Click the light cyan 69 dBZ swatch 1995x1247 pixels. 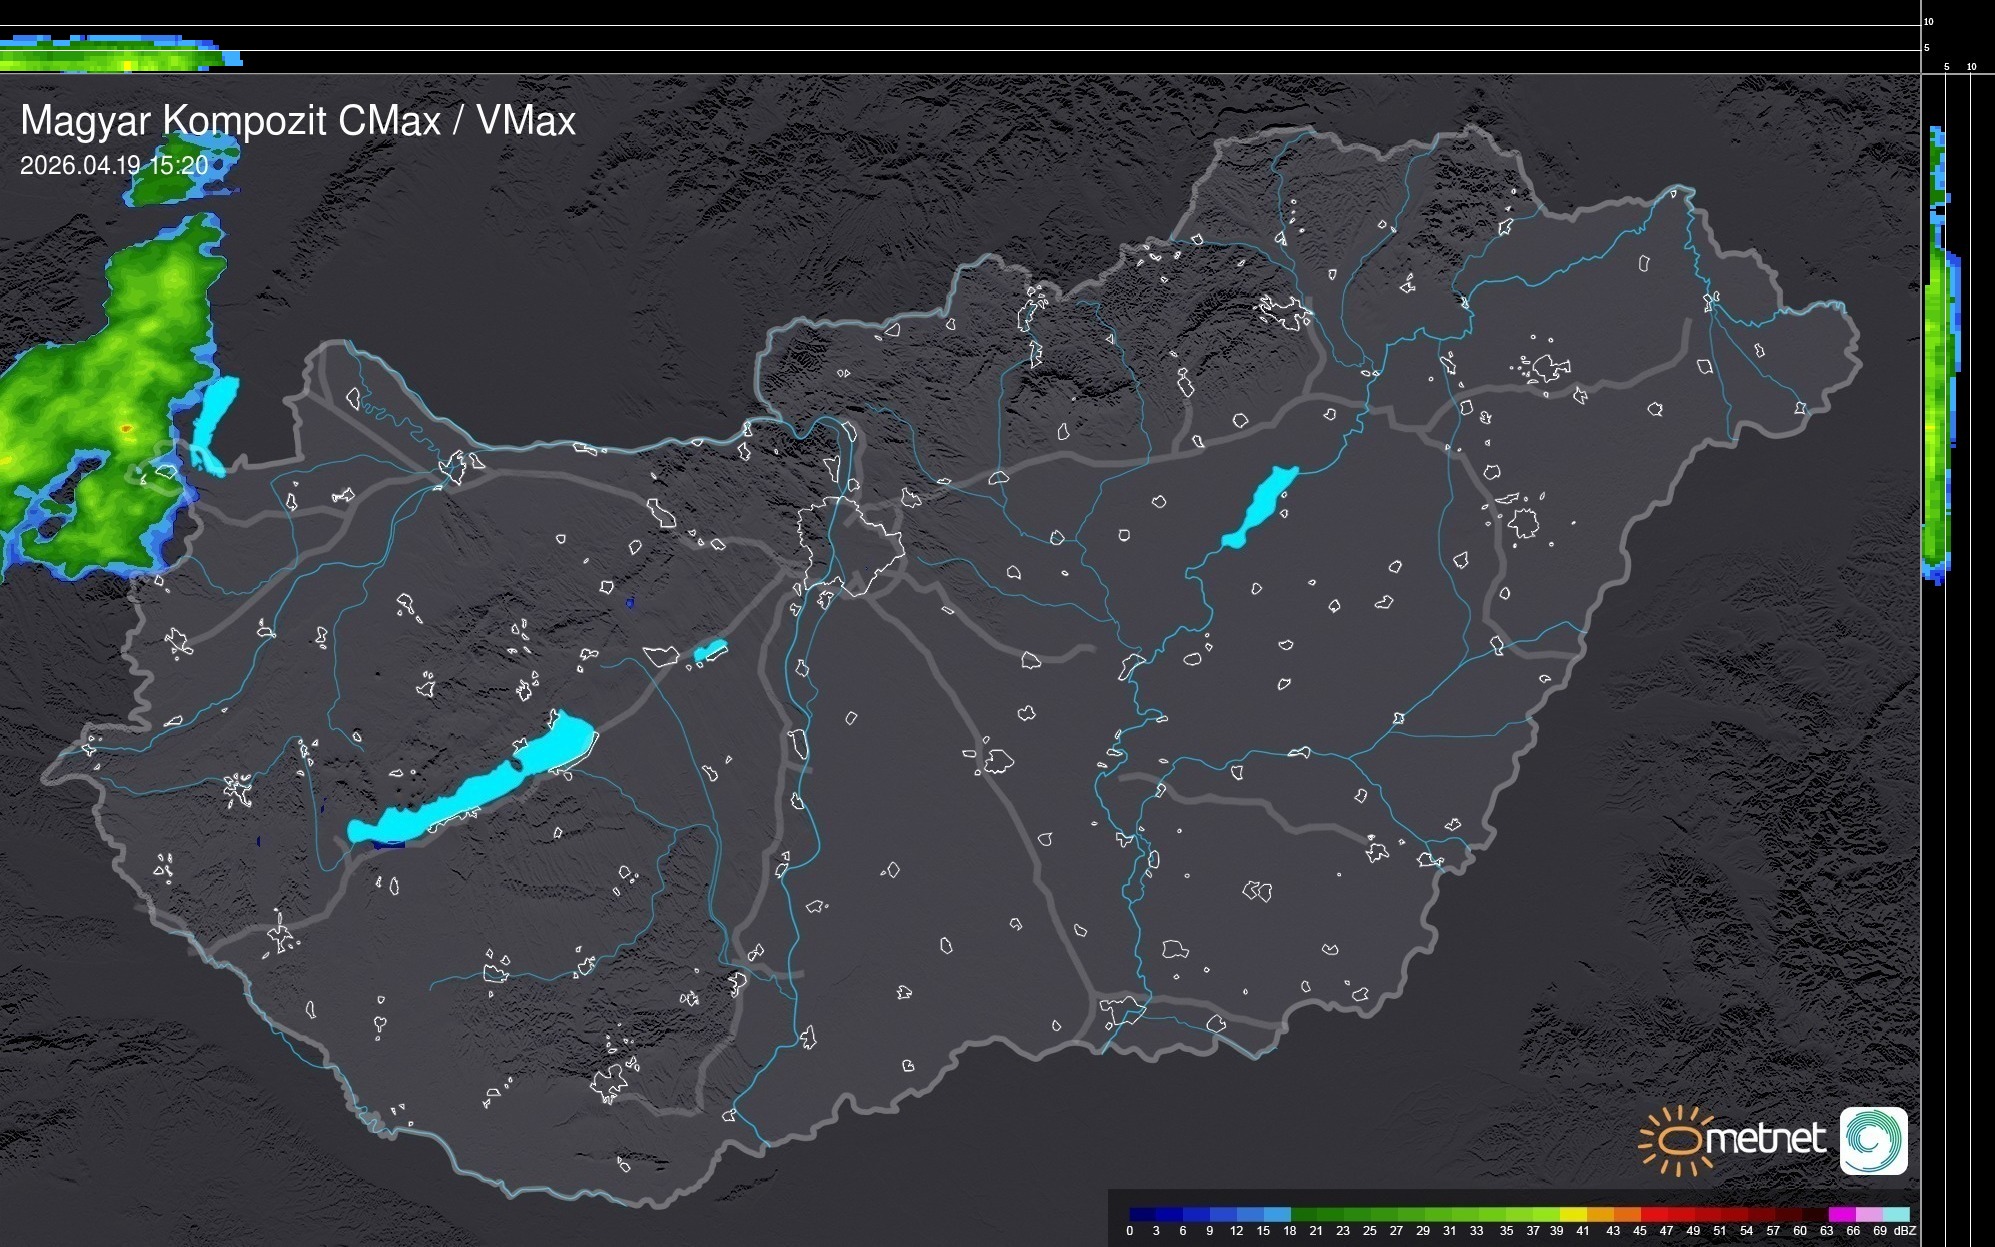(x=1895, y=1214)
